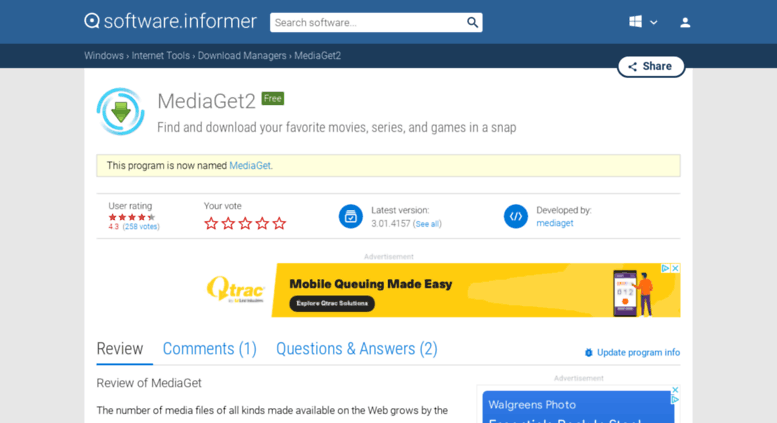Open the MediaGet renamed-program link

coord(251,165)
